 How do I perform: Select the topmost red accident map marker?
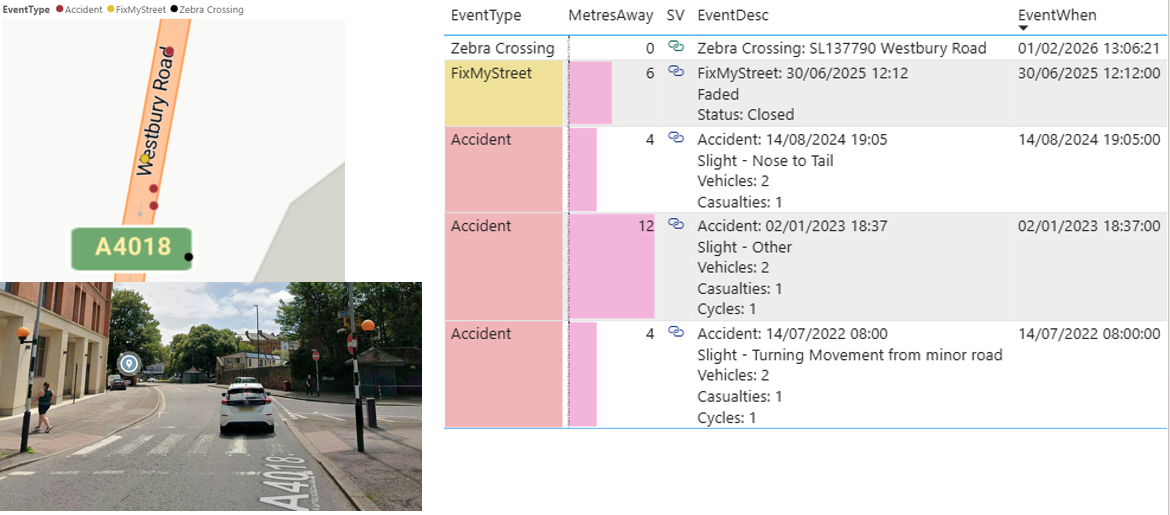pyautogui.click(x=170, y=51)
